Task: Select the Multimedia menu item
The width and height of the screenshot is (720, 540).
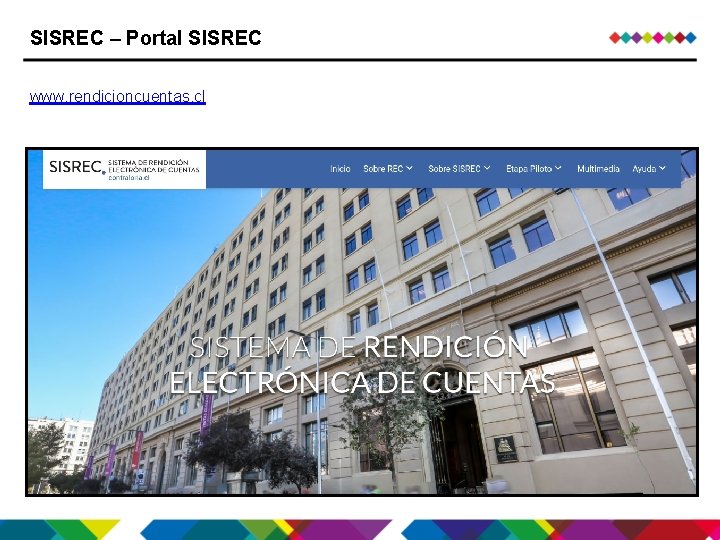Action: (598, 169)
